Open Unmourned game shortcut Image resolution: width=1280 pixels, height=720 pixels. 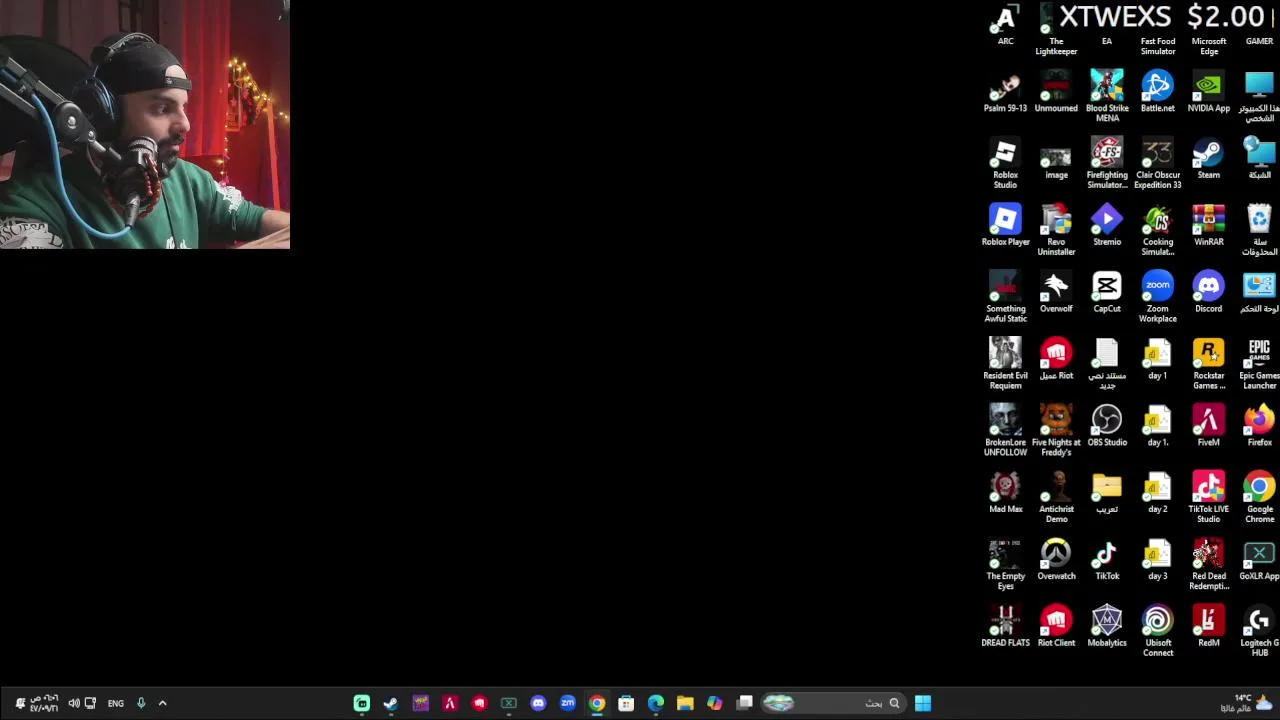click(1056, 92)
